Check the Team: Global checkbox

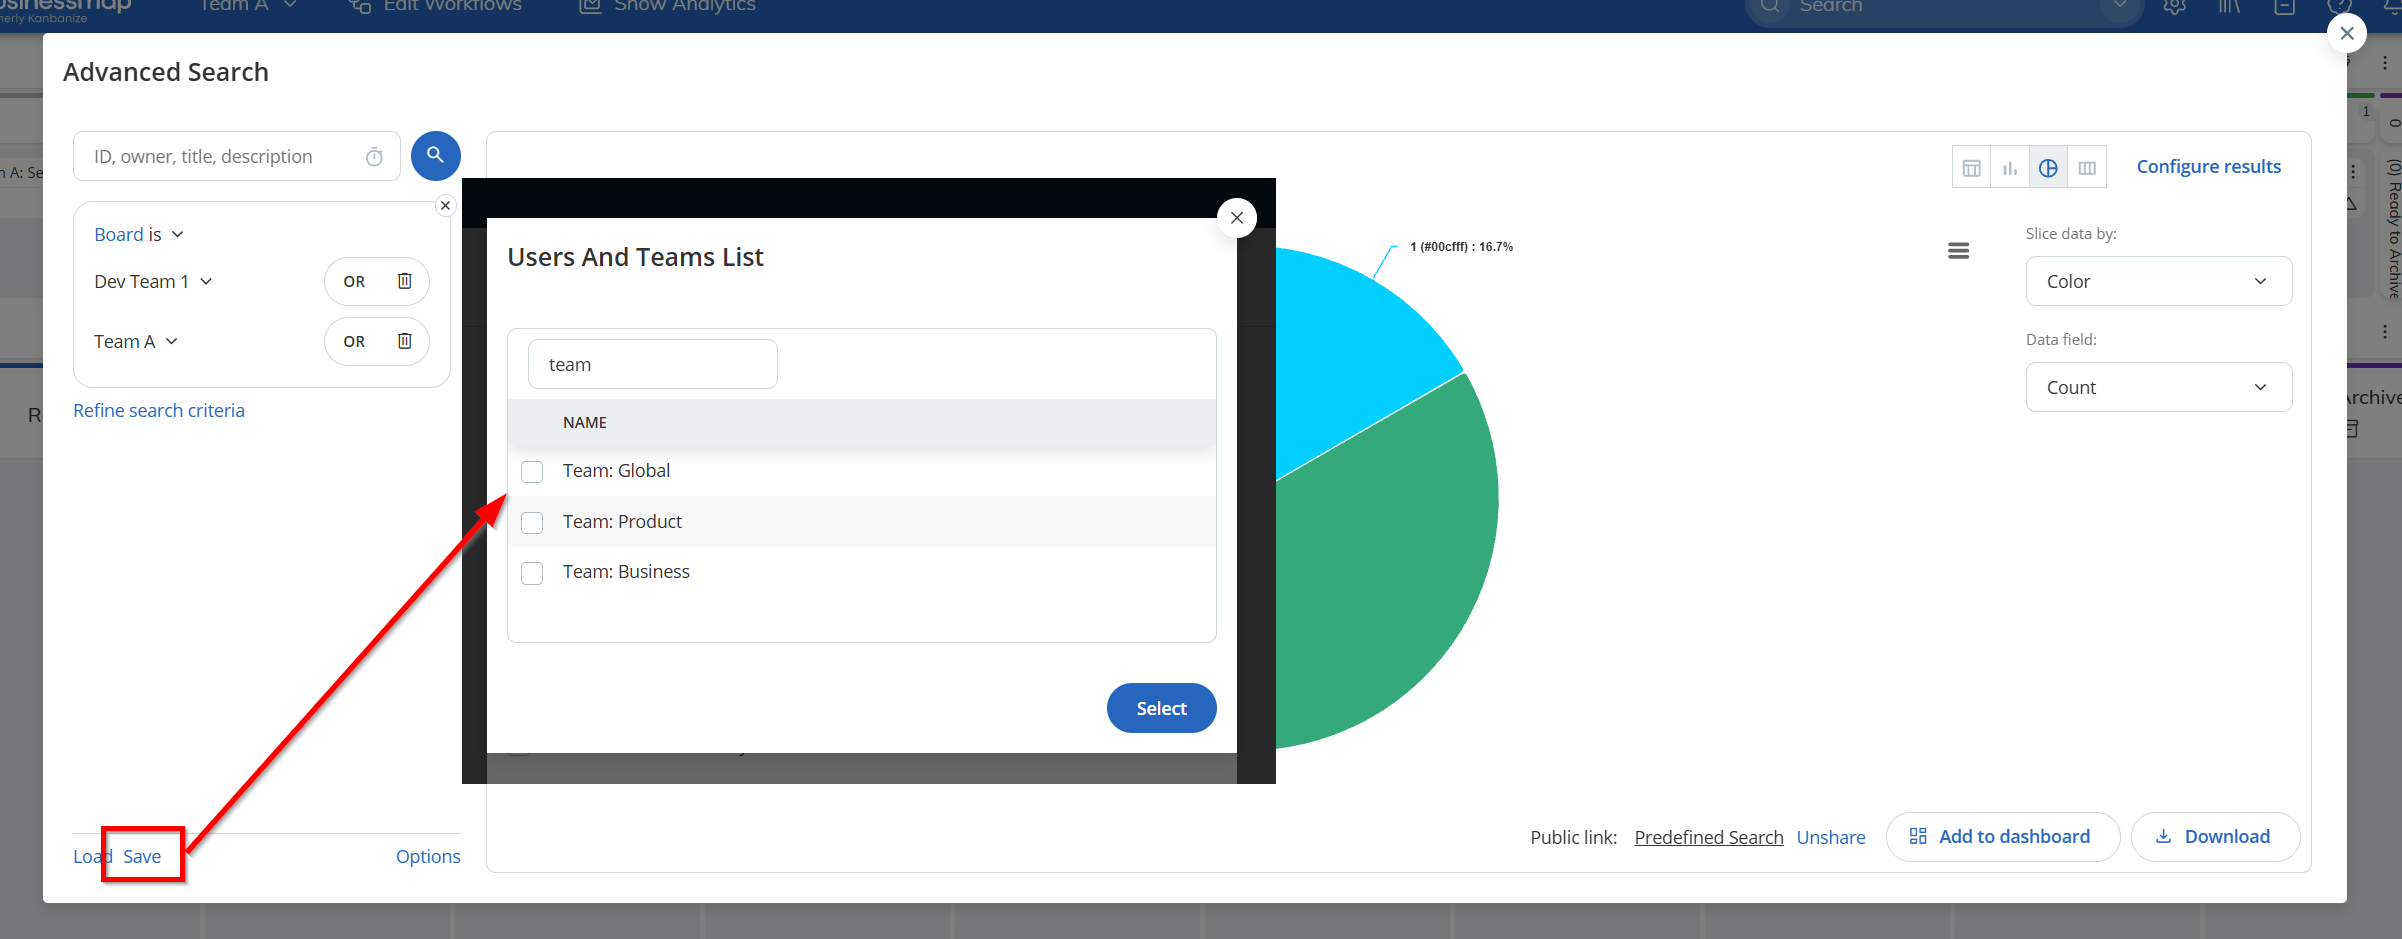pos(532,472)
